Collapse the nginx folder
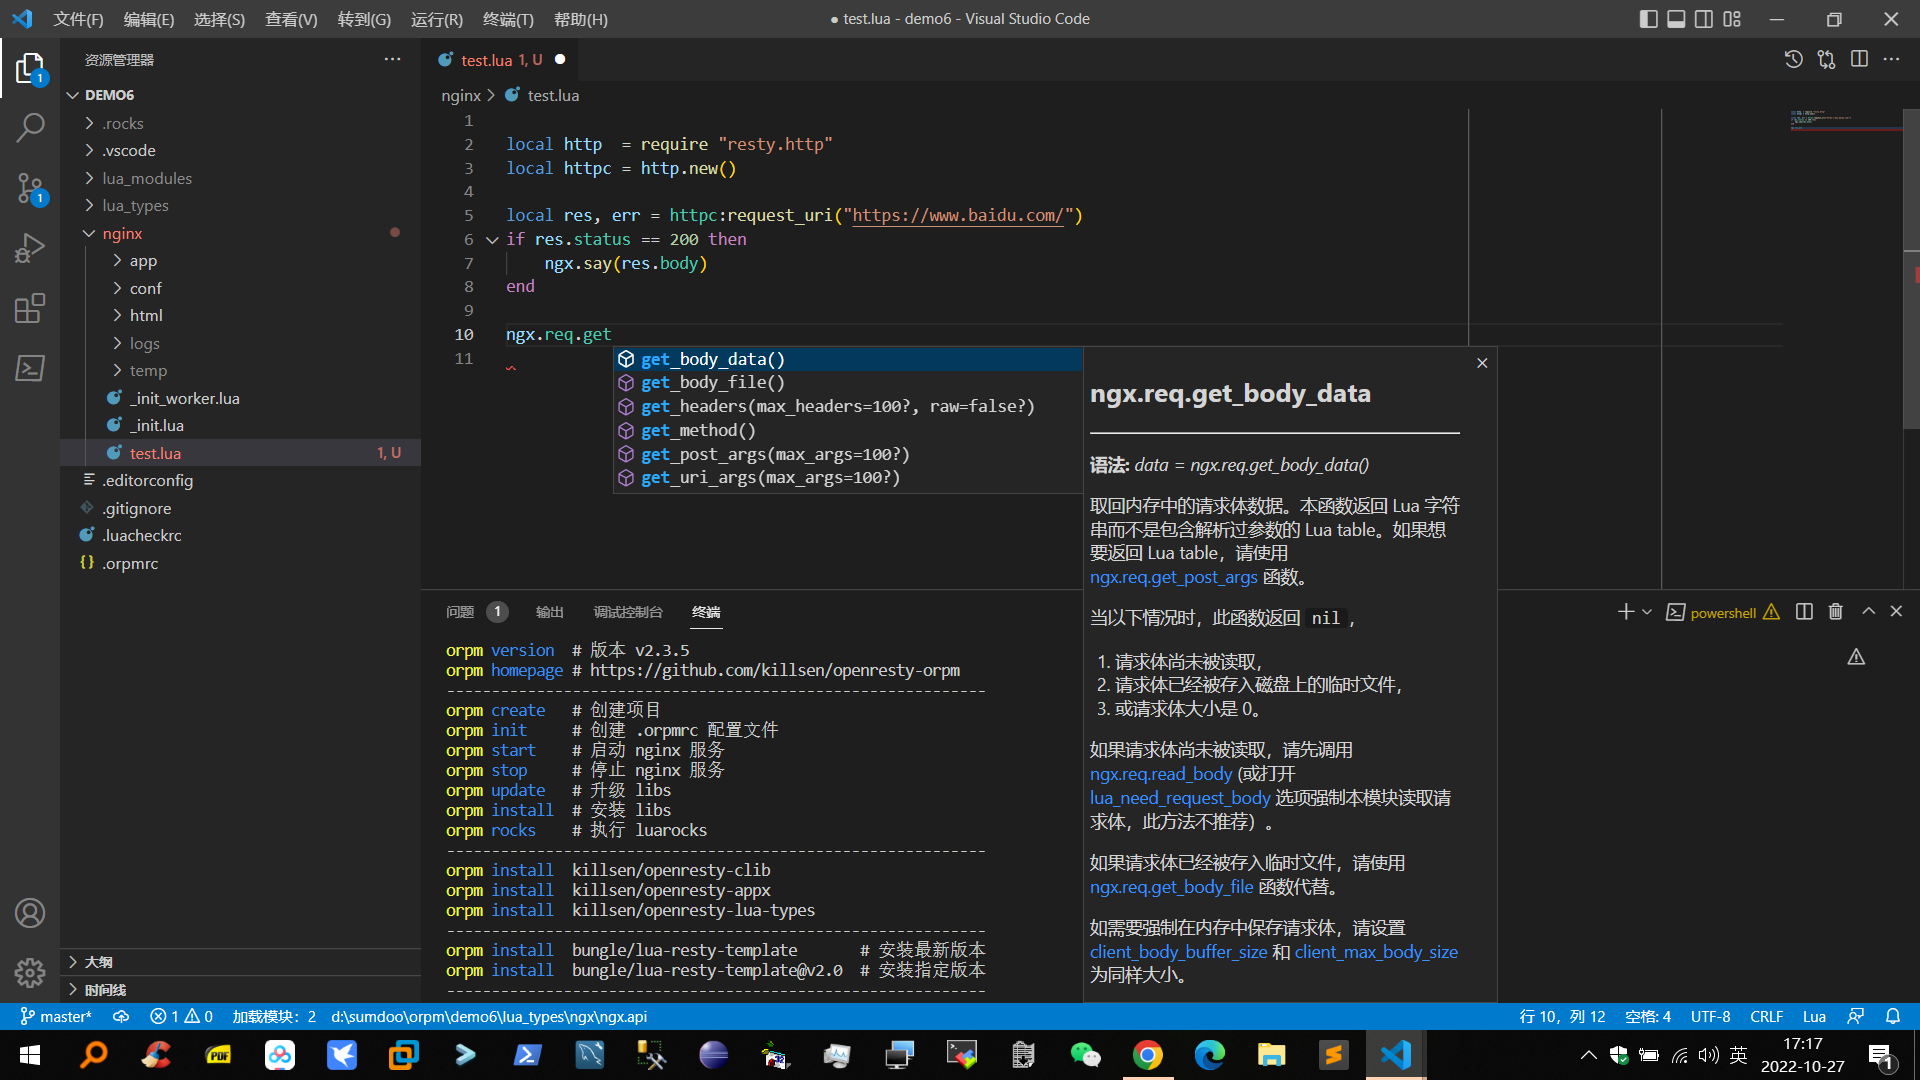This screenshot has width=1920, height=1080. pos(122,233)
